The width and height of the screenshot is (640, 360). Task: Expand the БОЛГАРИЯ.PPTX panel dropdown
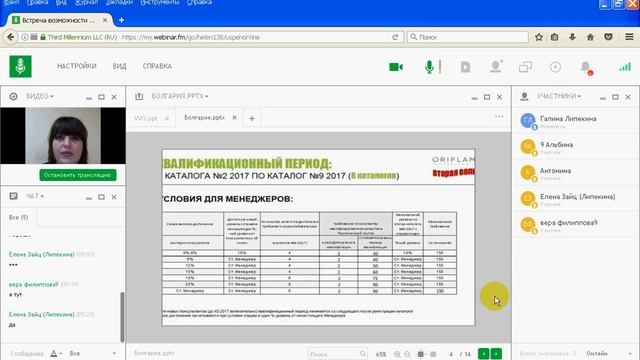click(180, 96)
